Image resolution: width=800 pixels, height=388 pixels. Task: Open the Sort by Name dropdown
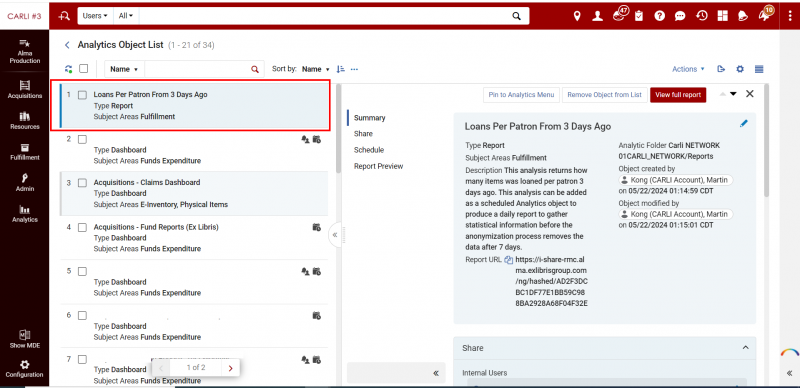[316, 69]
